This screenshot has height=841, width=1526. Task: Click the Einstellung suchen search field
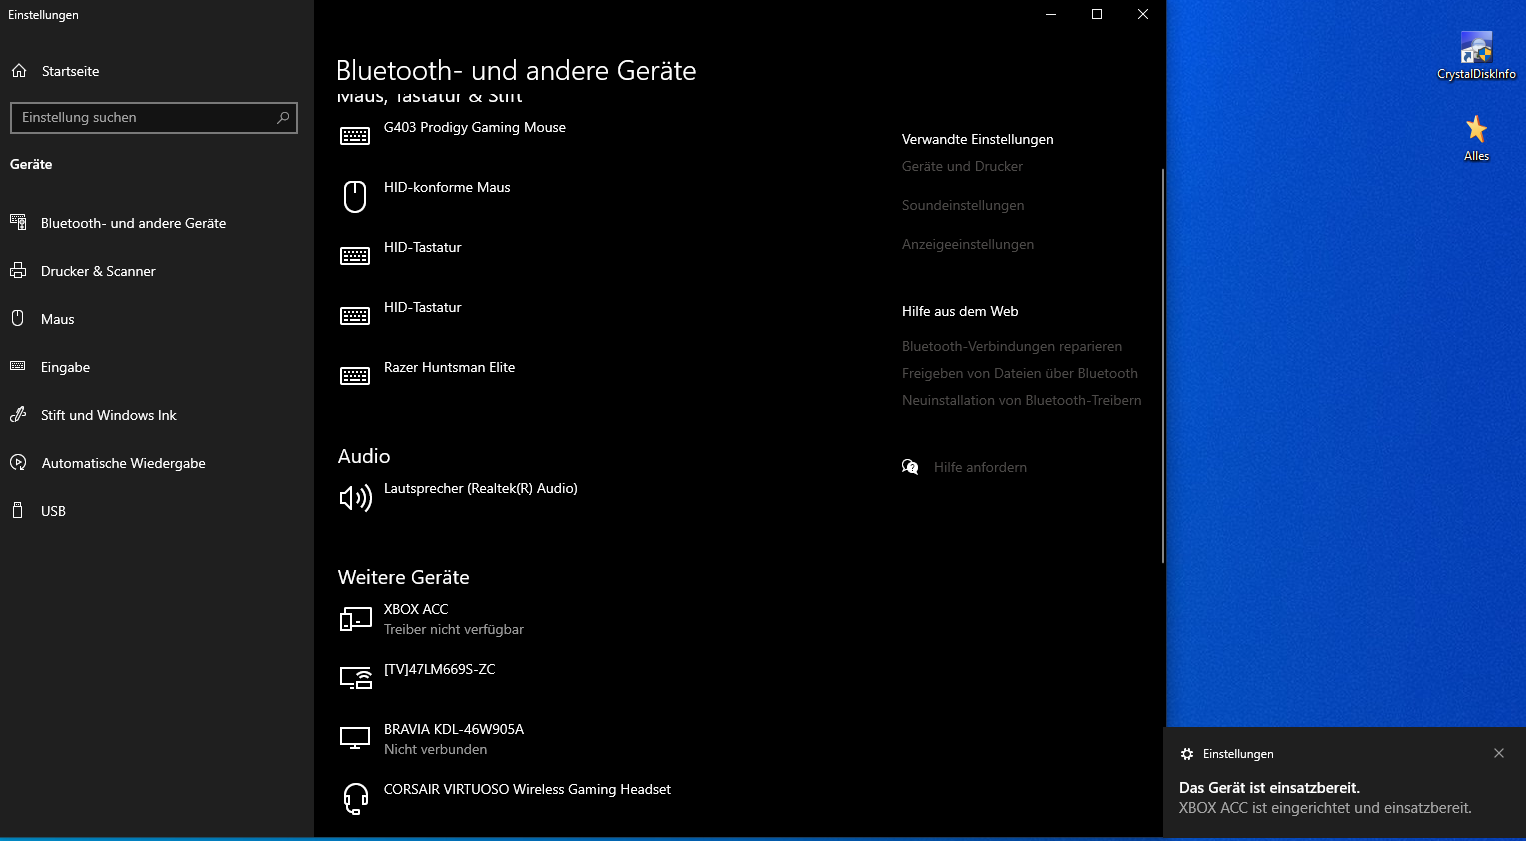tap(154, 117)
